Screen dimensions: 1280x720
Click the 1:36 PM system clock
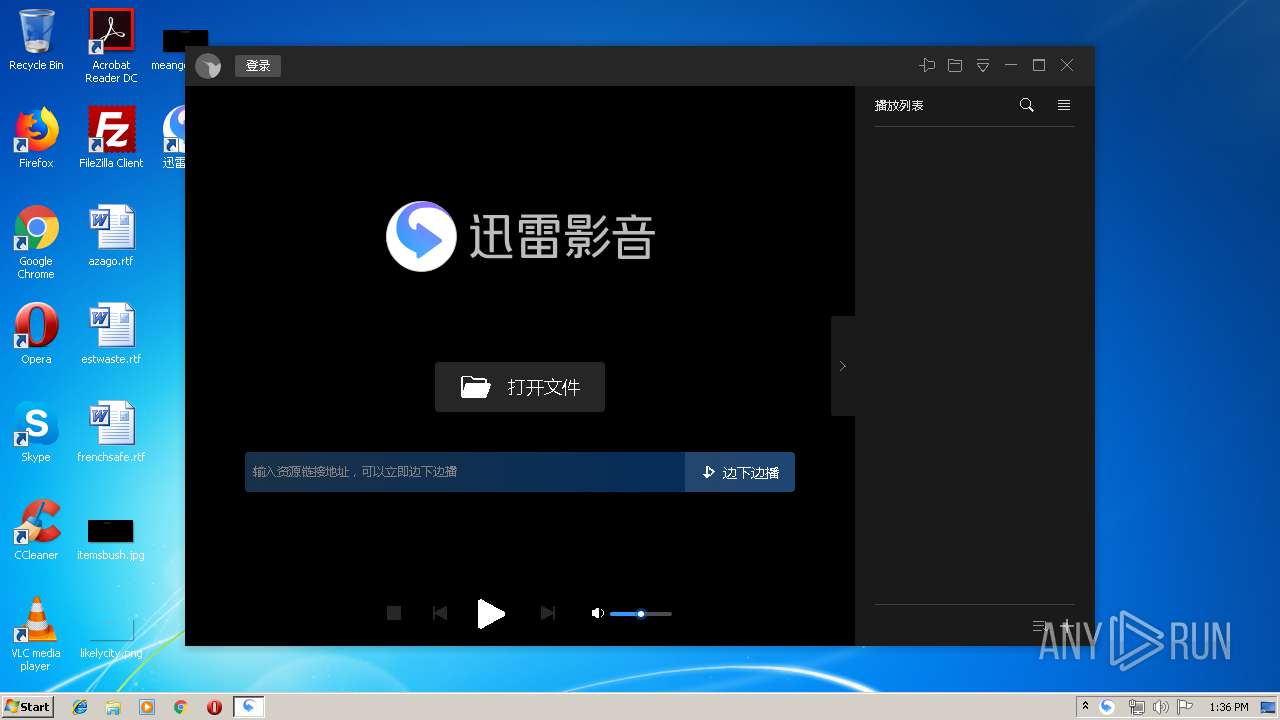point(1228,707)
